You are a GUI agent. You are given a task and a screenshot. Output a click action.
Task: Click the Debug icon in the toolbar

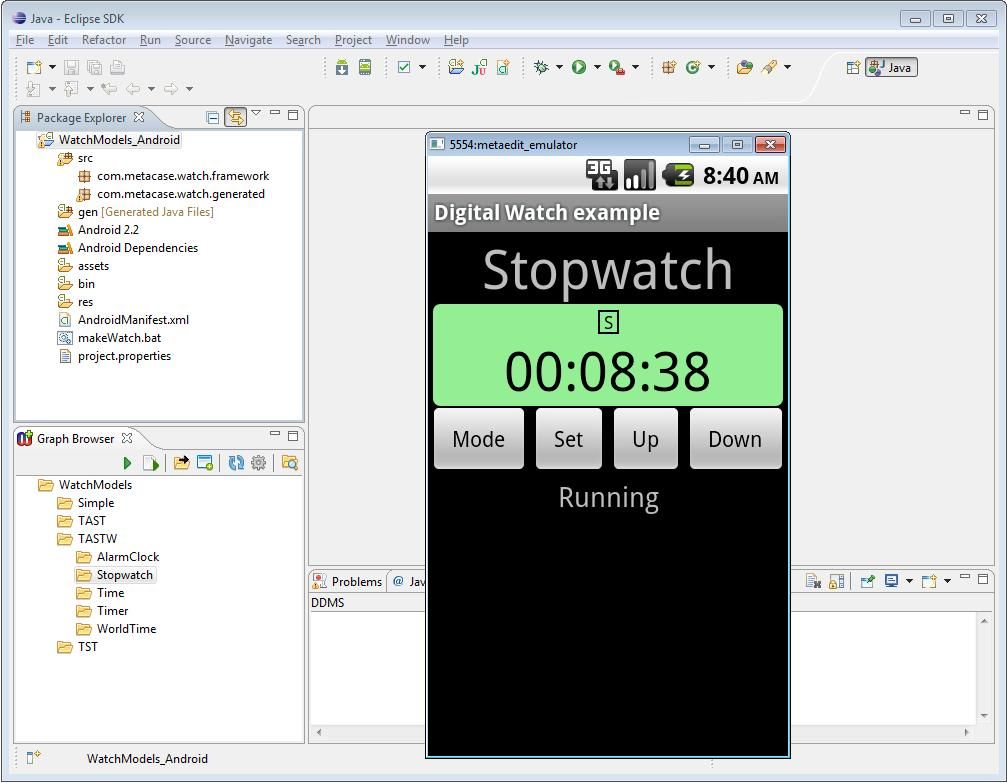pos(541,67)
